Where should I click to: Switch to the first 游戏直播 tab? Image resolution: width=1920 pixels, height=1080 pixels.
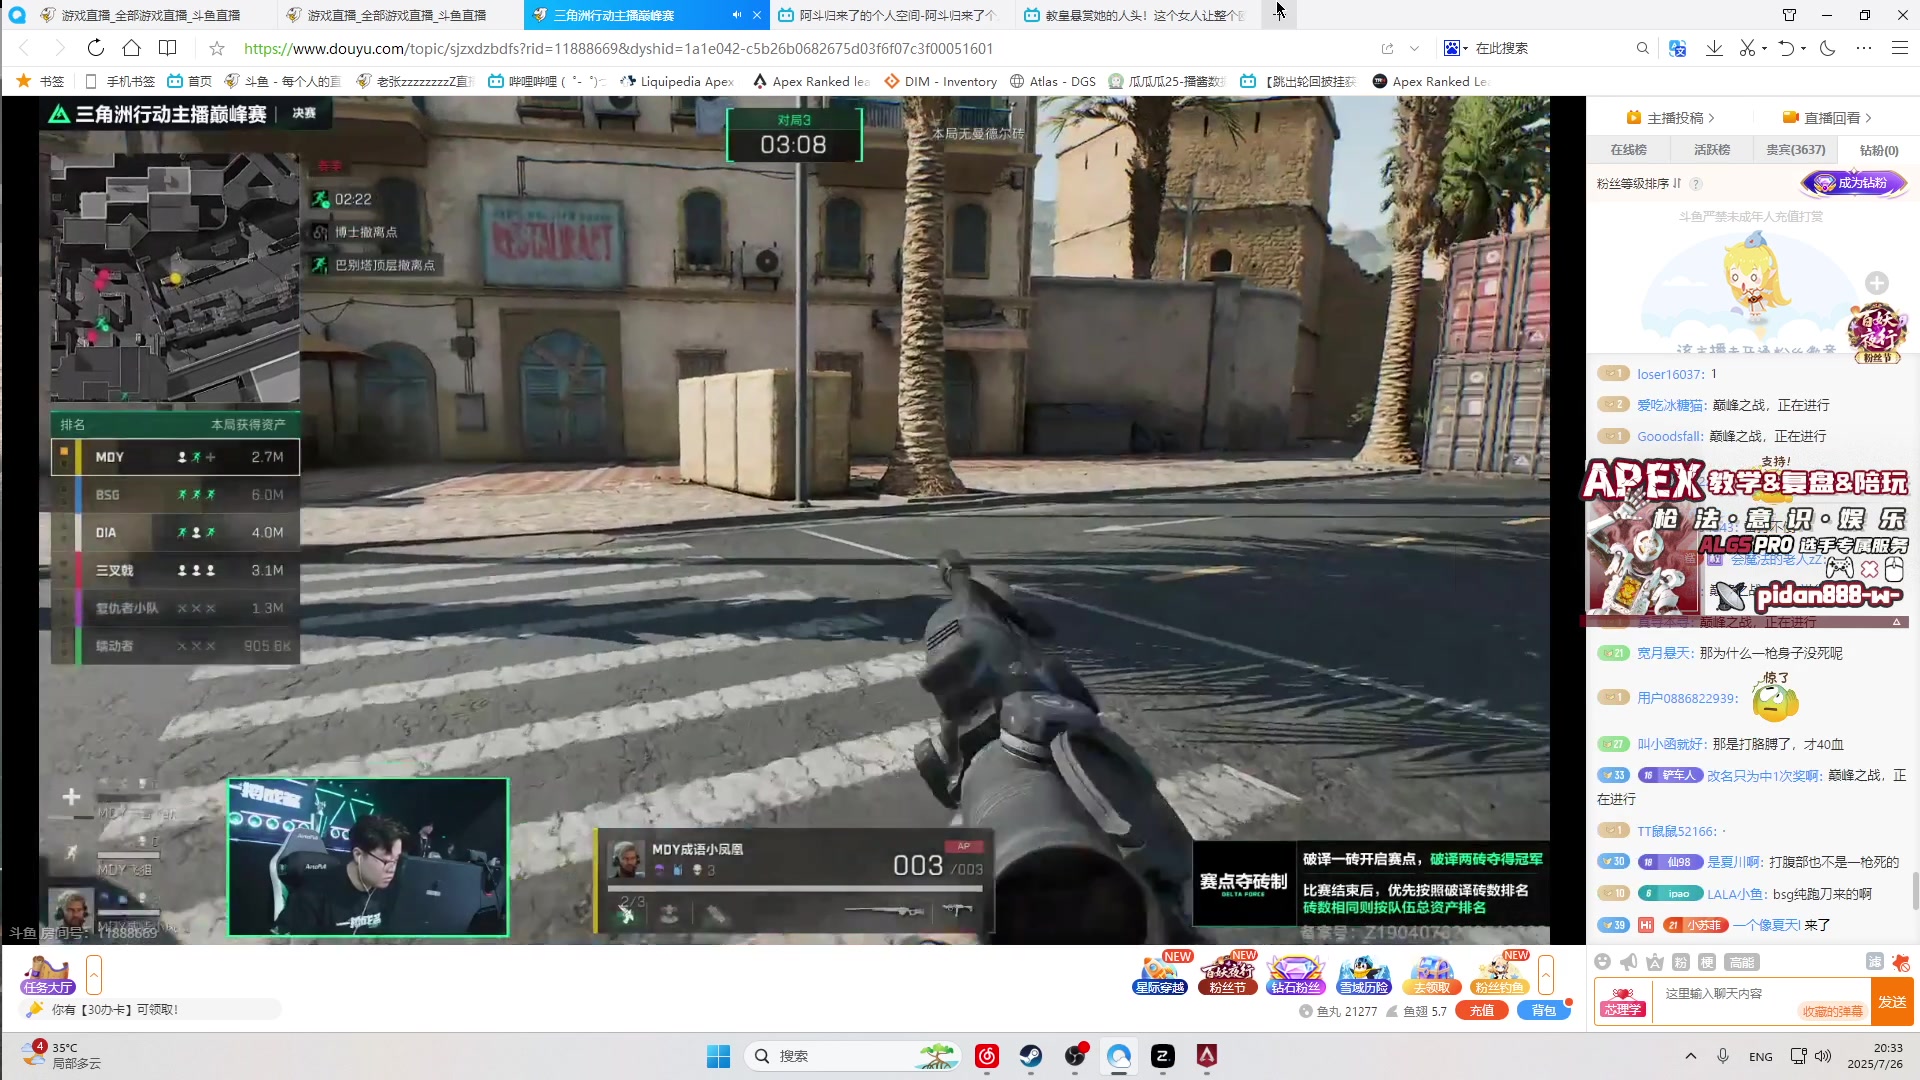coord(150,15)
